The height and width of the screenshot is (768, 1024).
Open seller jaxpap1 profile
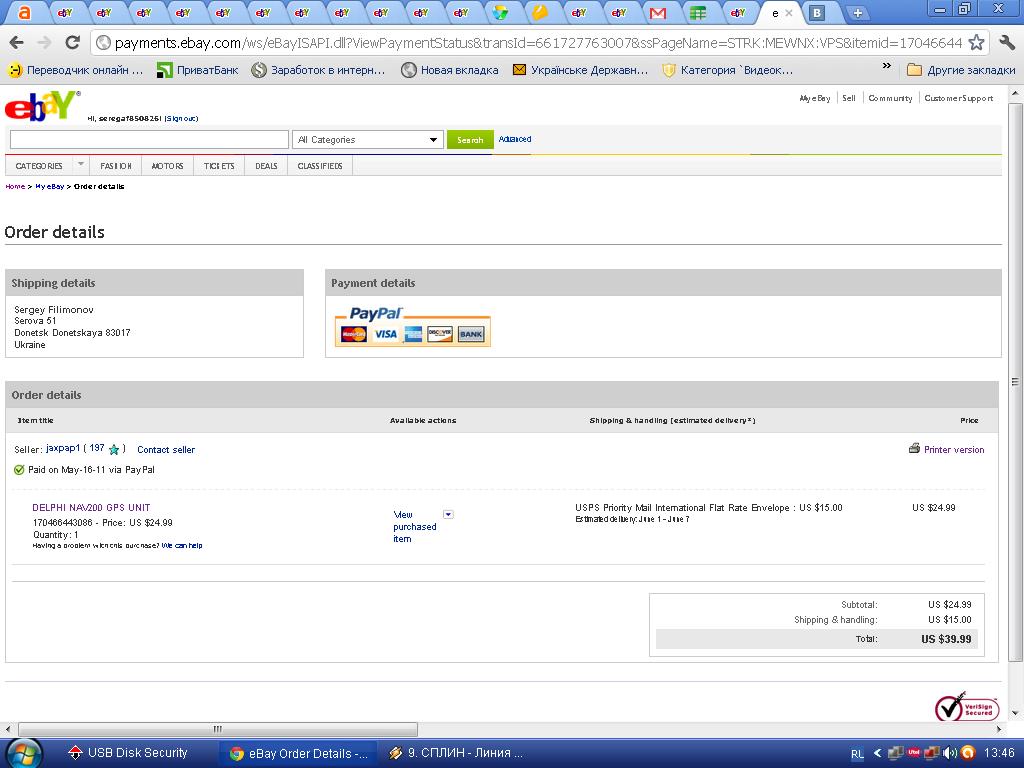(x=63, y=448)
